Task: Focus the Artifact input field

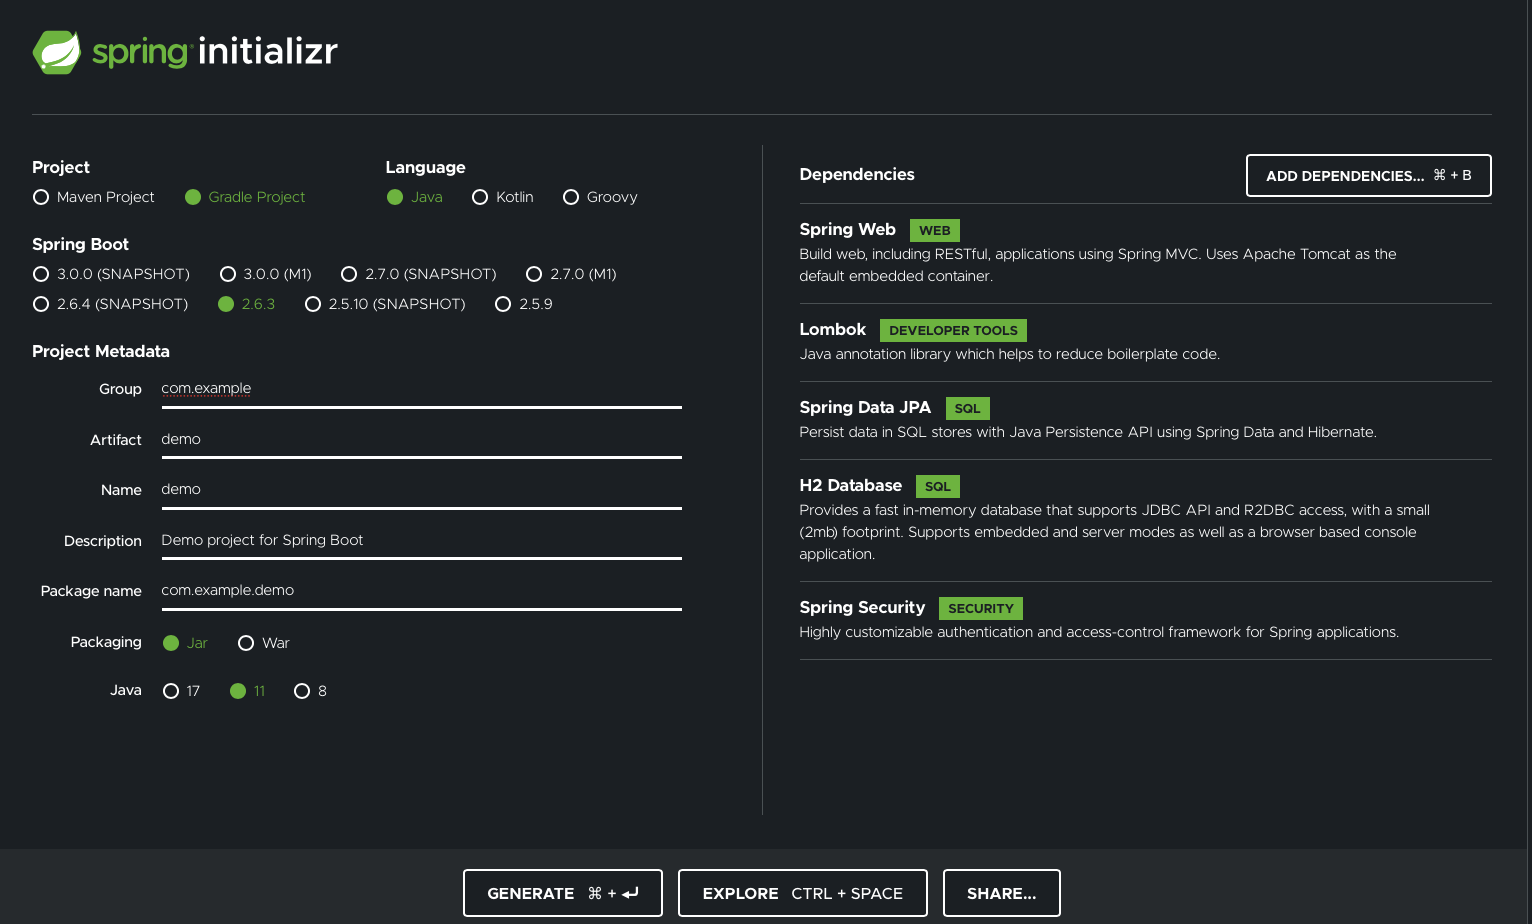Action: [421, 440]
